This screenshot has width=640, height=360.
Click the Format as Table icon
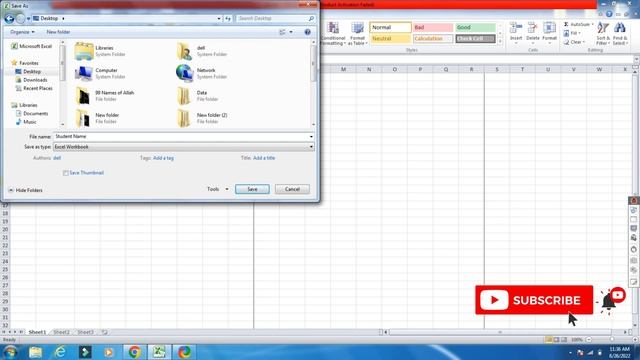click(358, 33)
